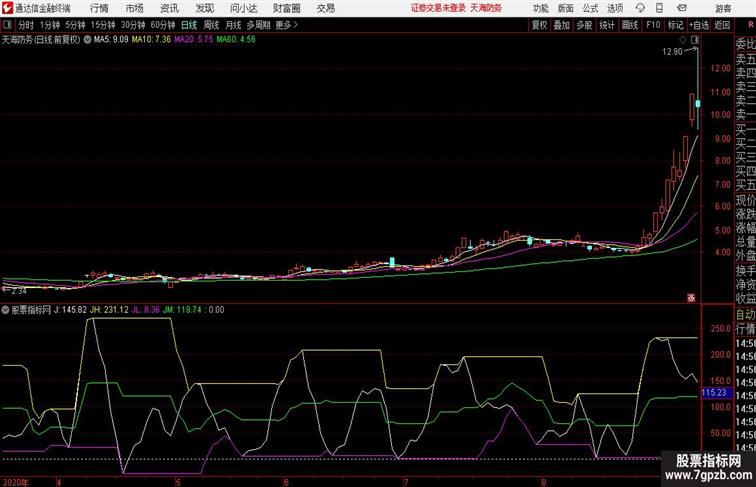
Task: Click the 2020年 time axis label
Action: tap(16, 482)
